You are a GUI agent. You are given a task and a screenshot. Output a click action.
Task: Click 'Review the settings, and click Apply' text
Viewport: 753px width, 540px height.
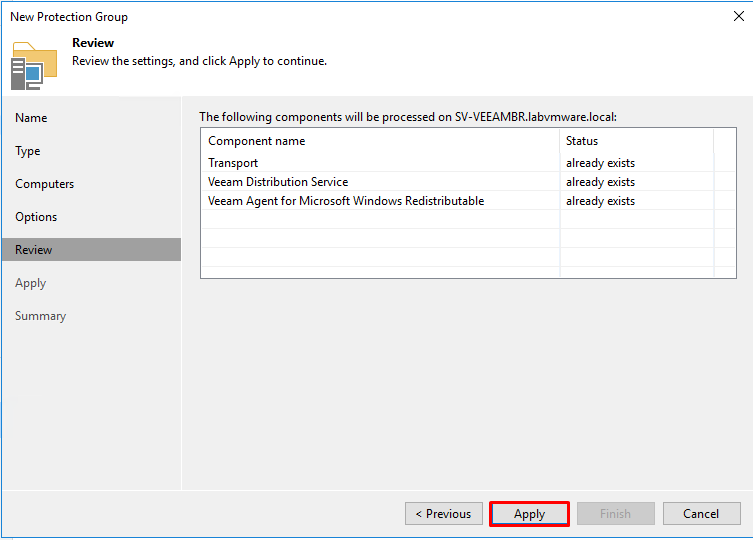199,61
